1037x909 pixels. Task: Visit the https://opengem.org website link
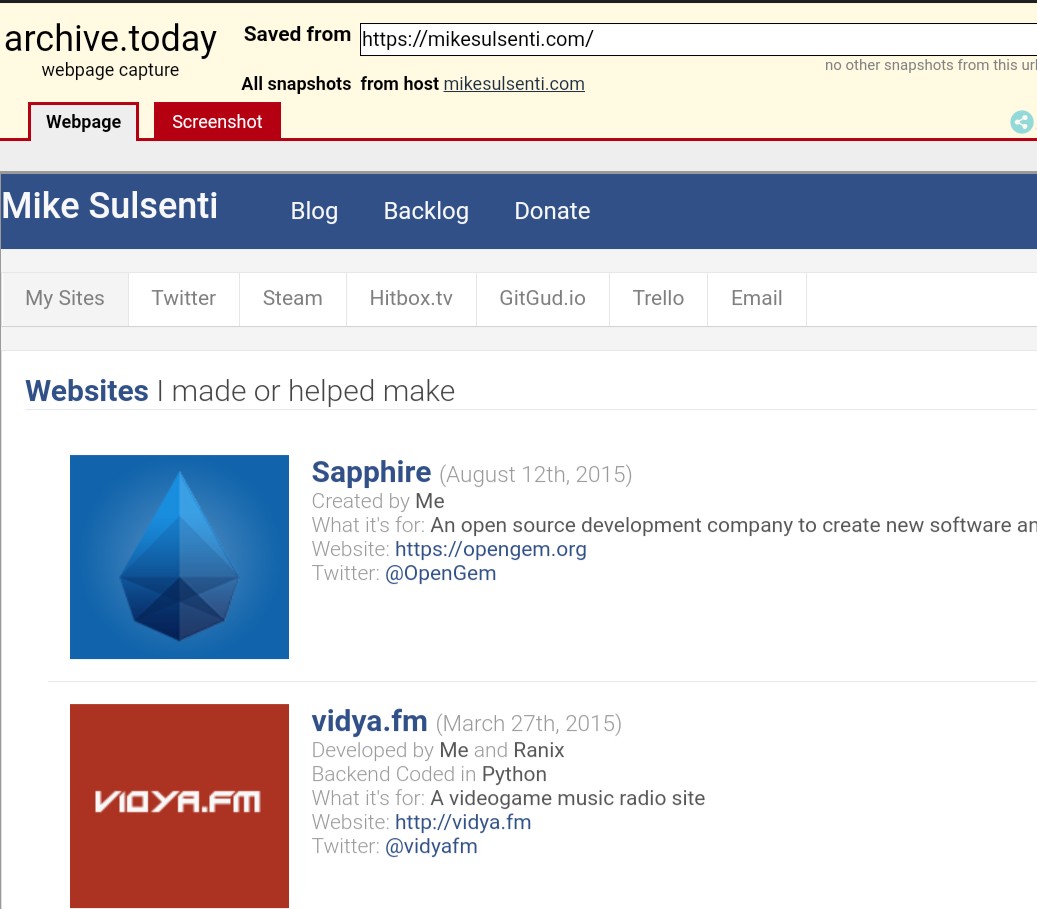click(491, 549)
